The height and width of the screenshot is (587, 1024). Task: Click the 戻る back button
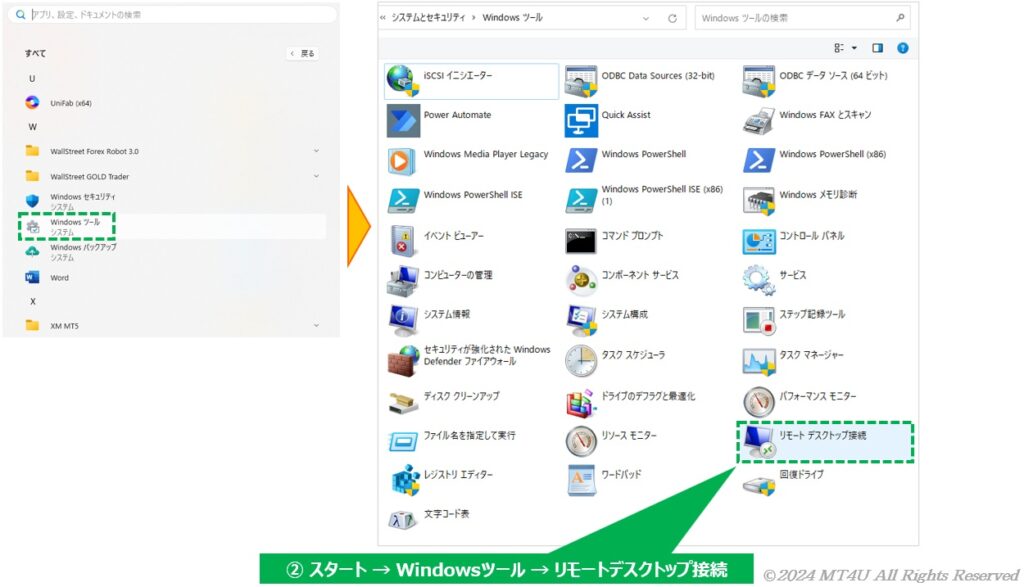pos(303,54)
